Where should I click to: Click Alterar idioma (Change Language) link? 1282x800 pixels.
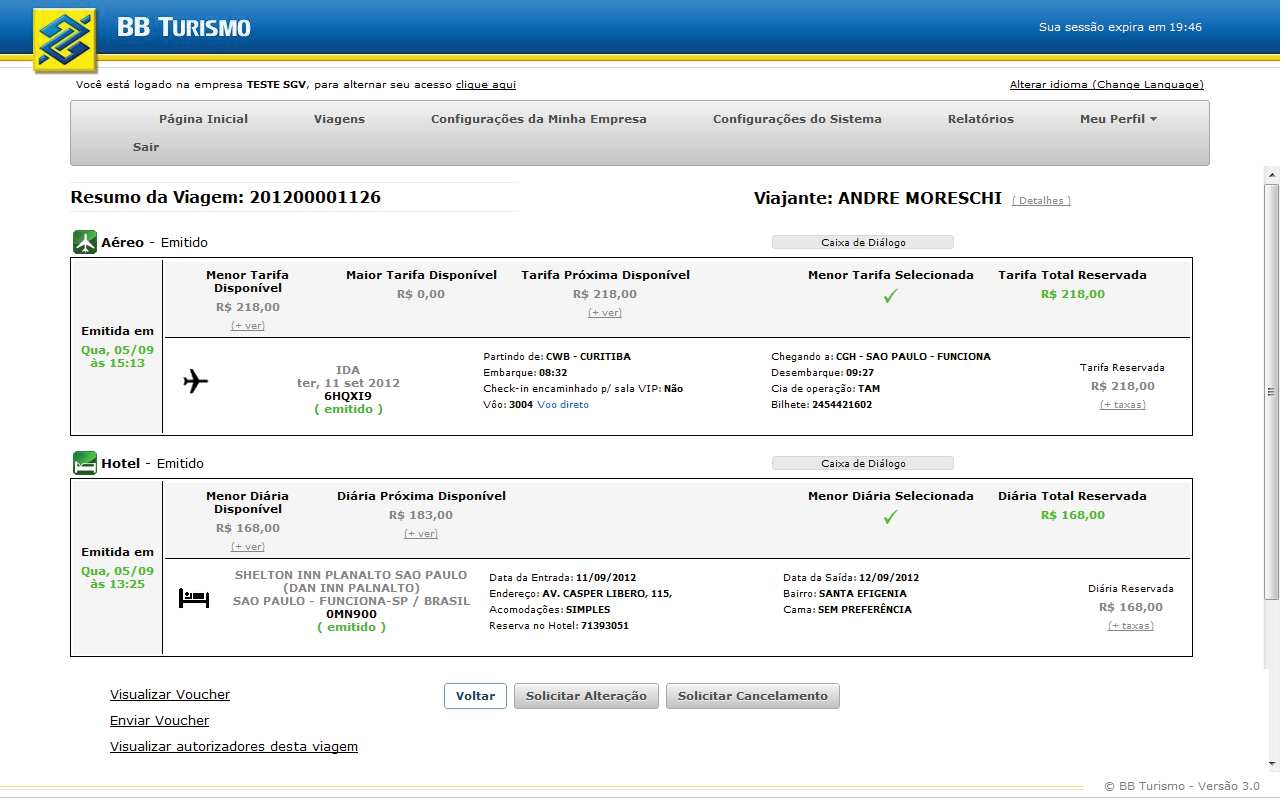(x=1107, y=85)
